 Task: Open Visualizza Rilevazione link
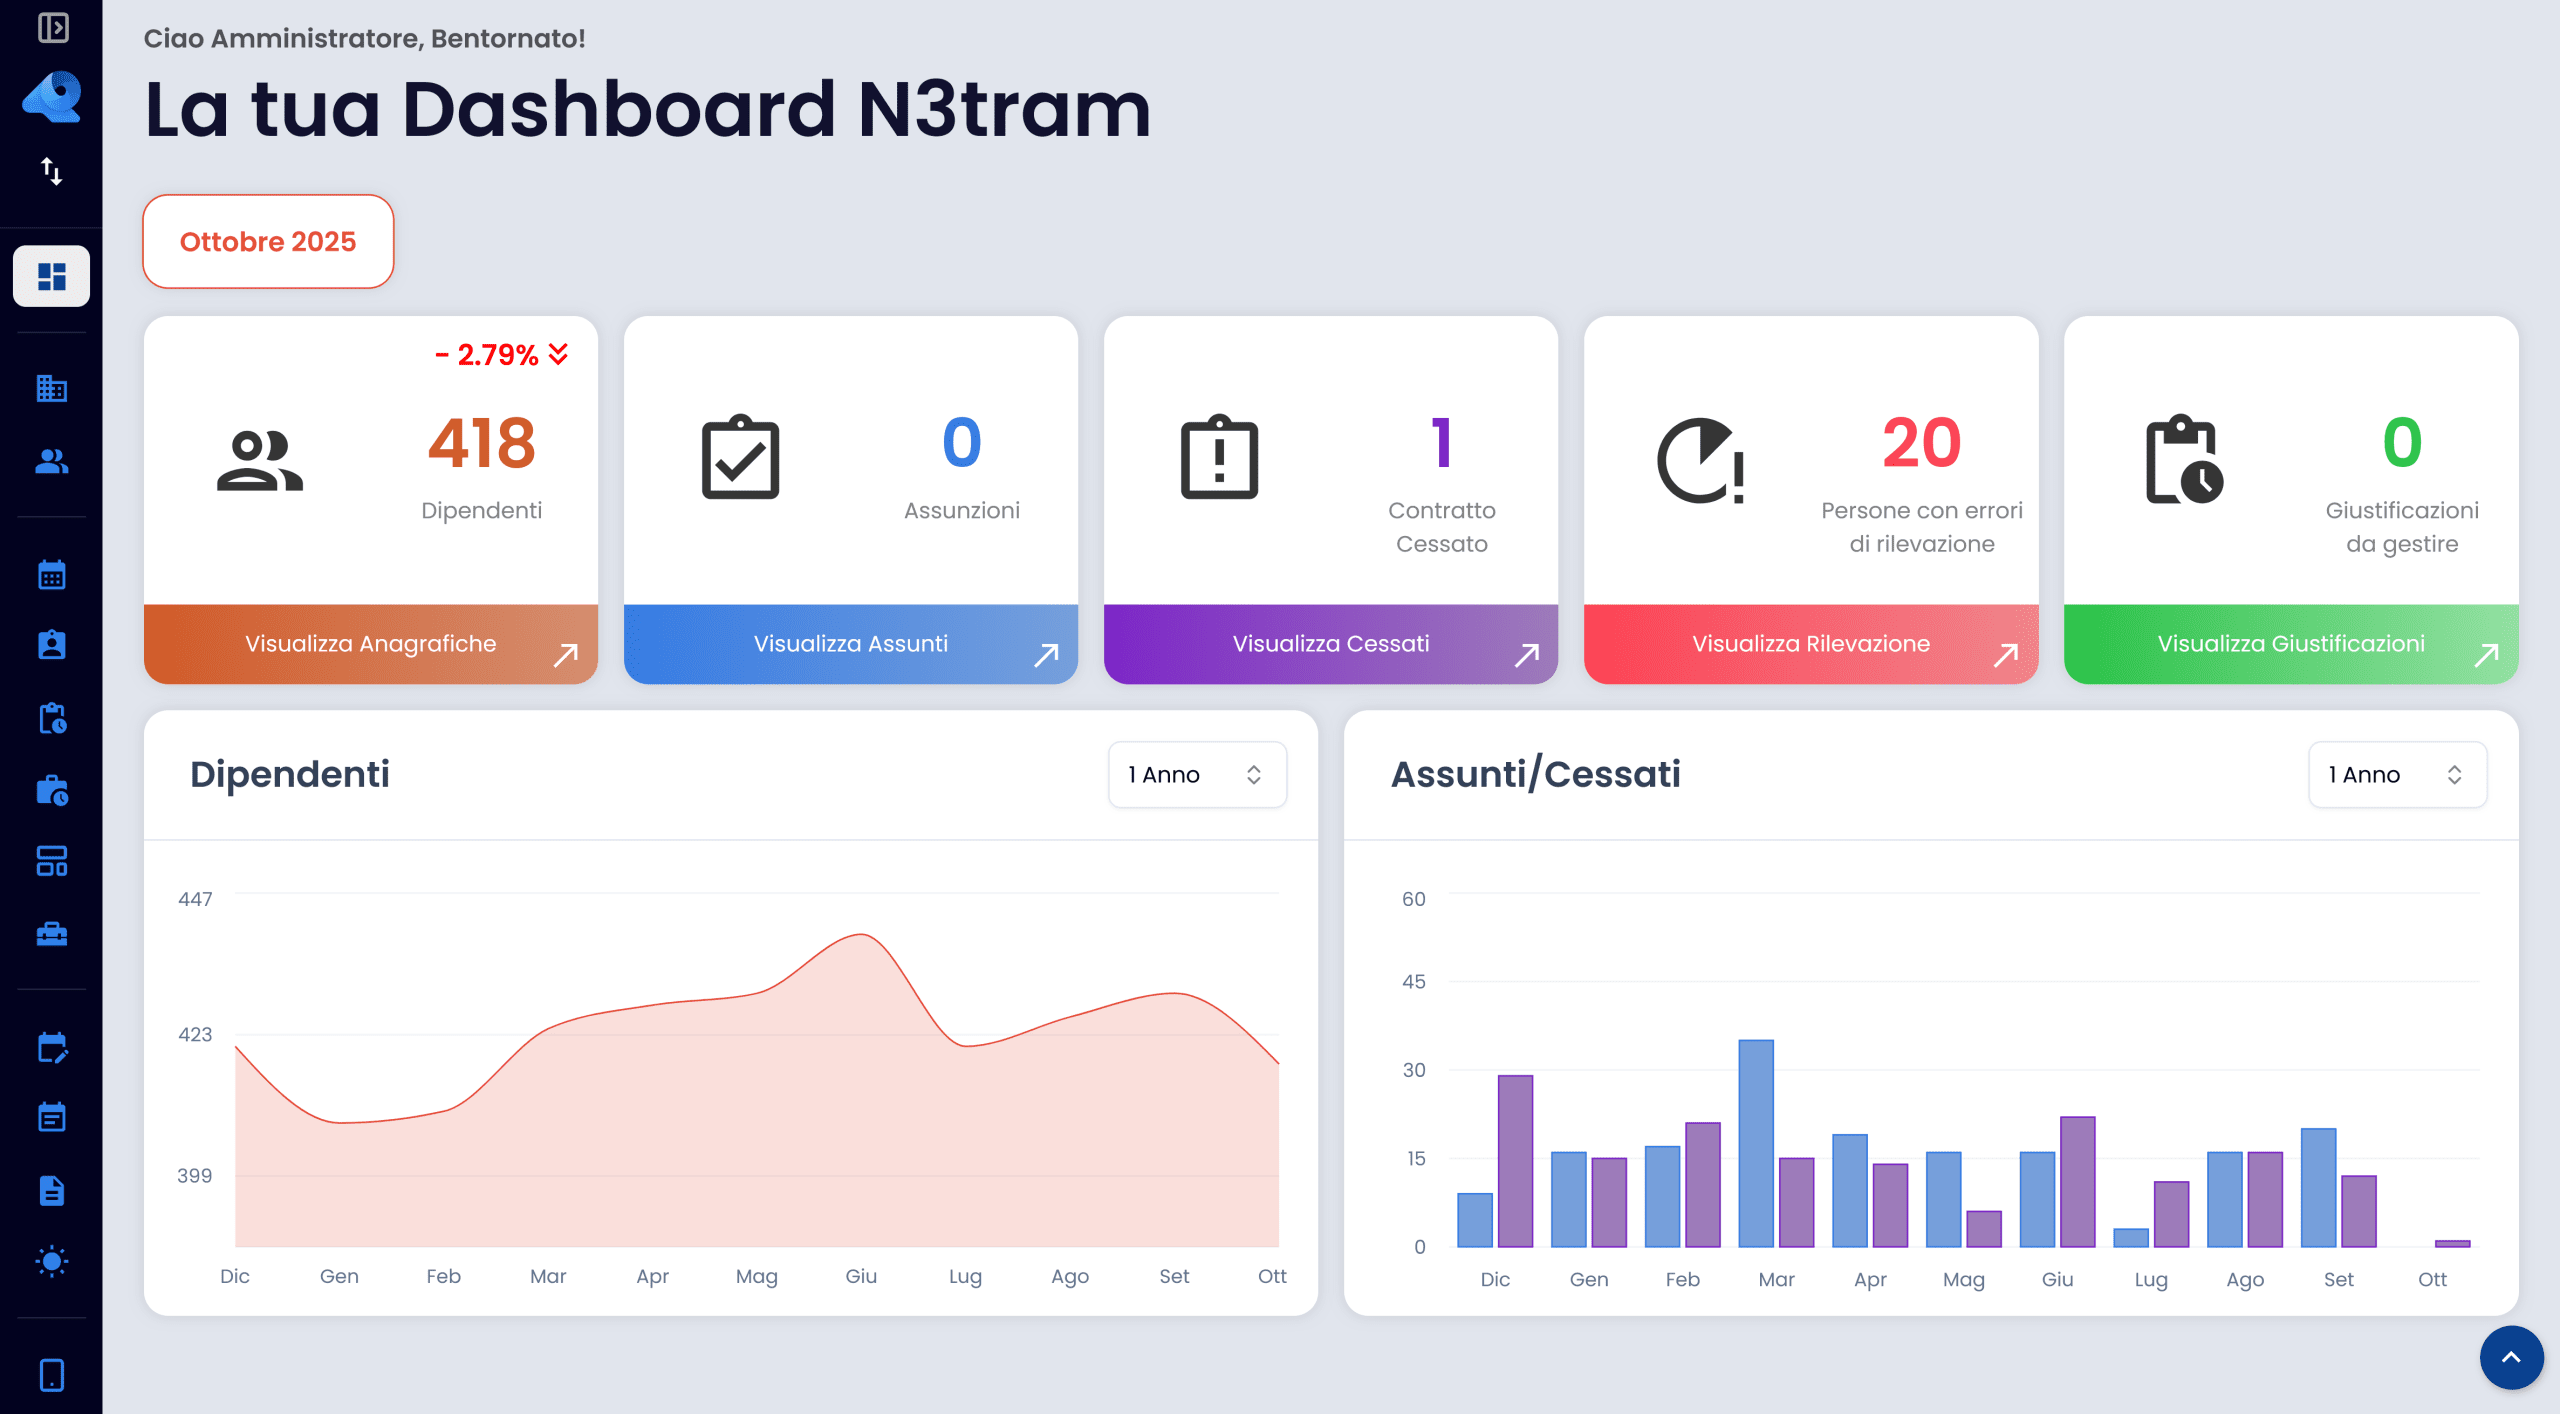click(x=1811, y=644)
